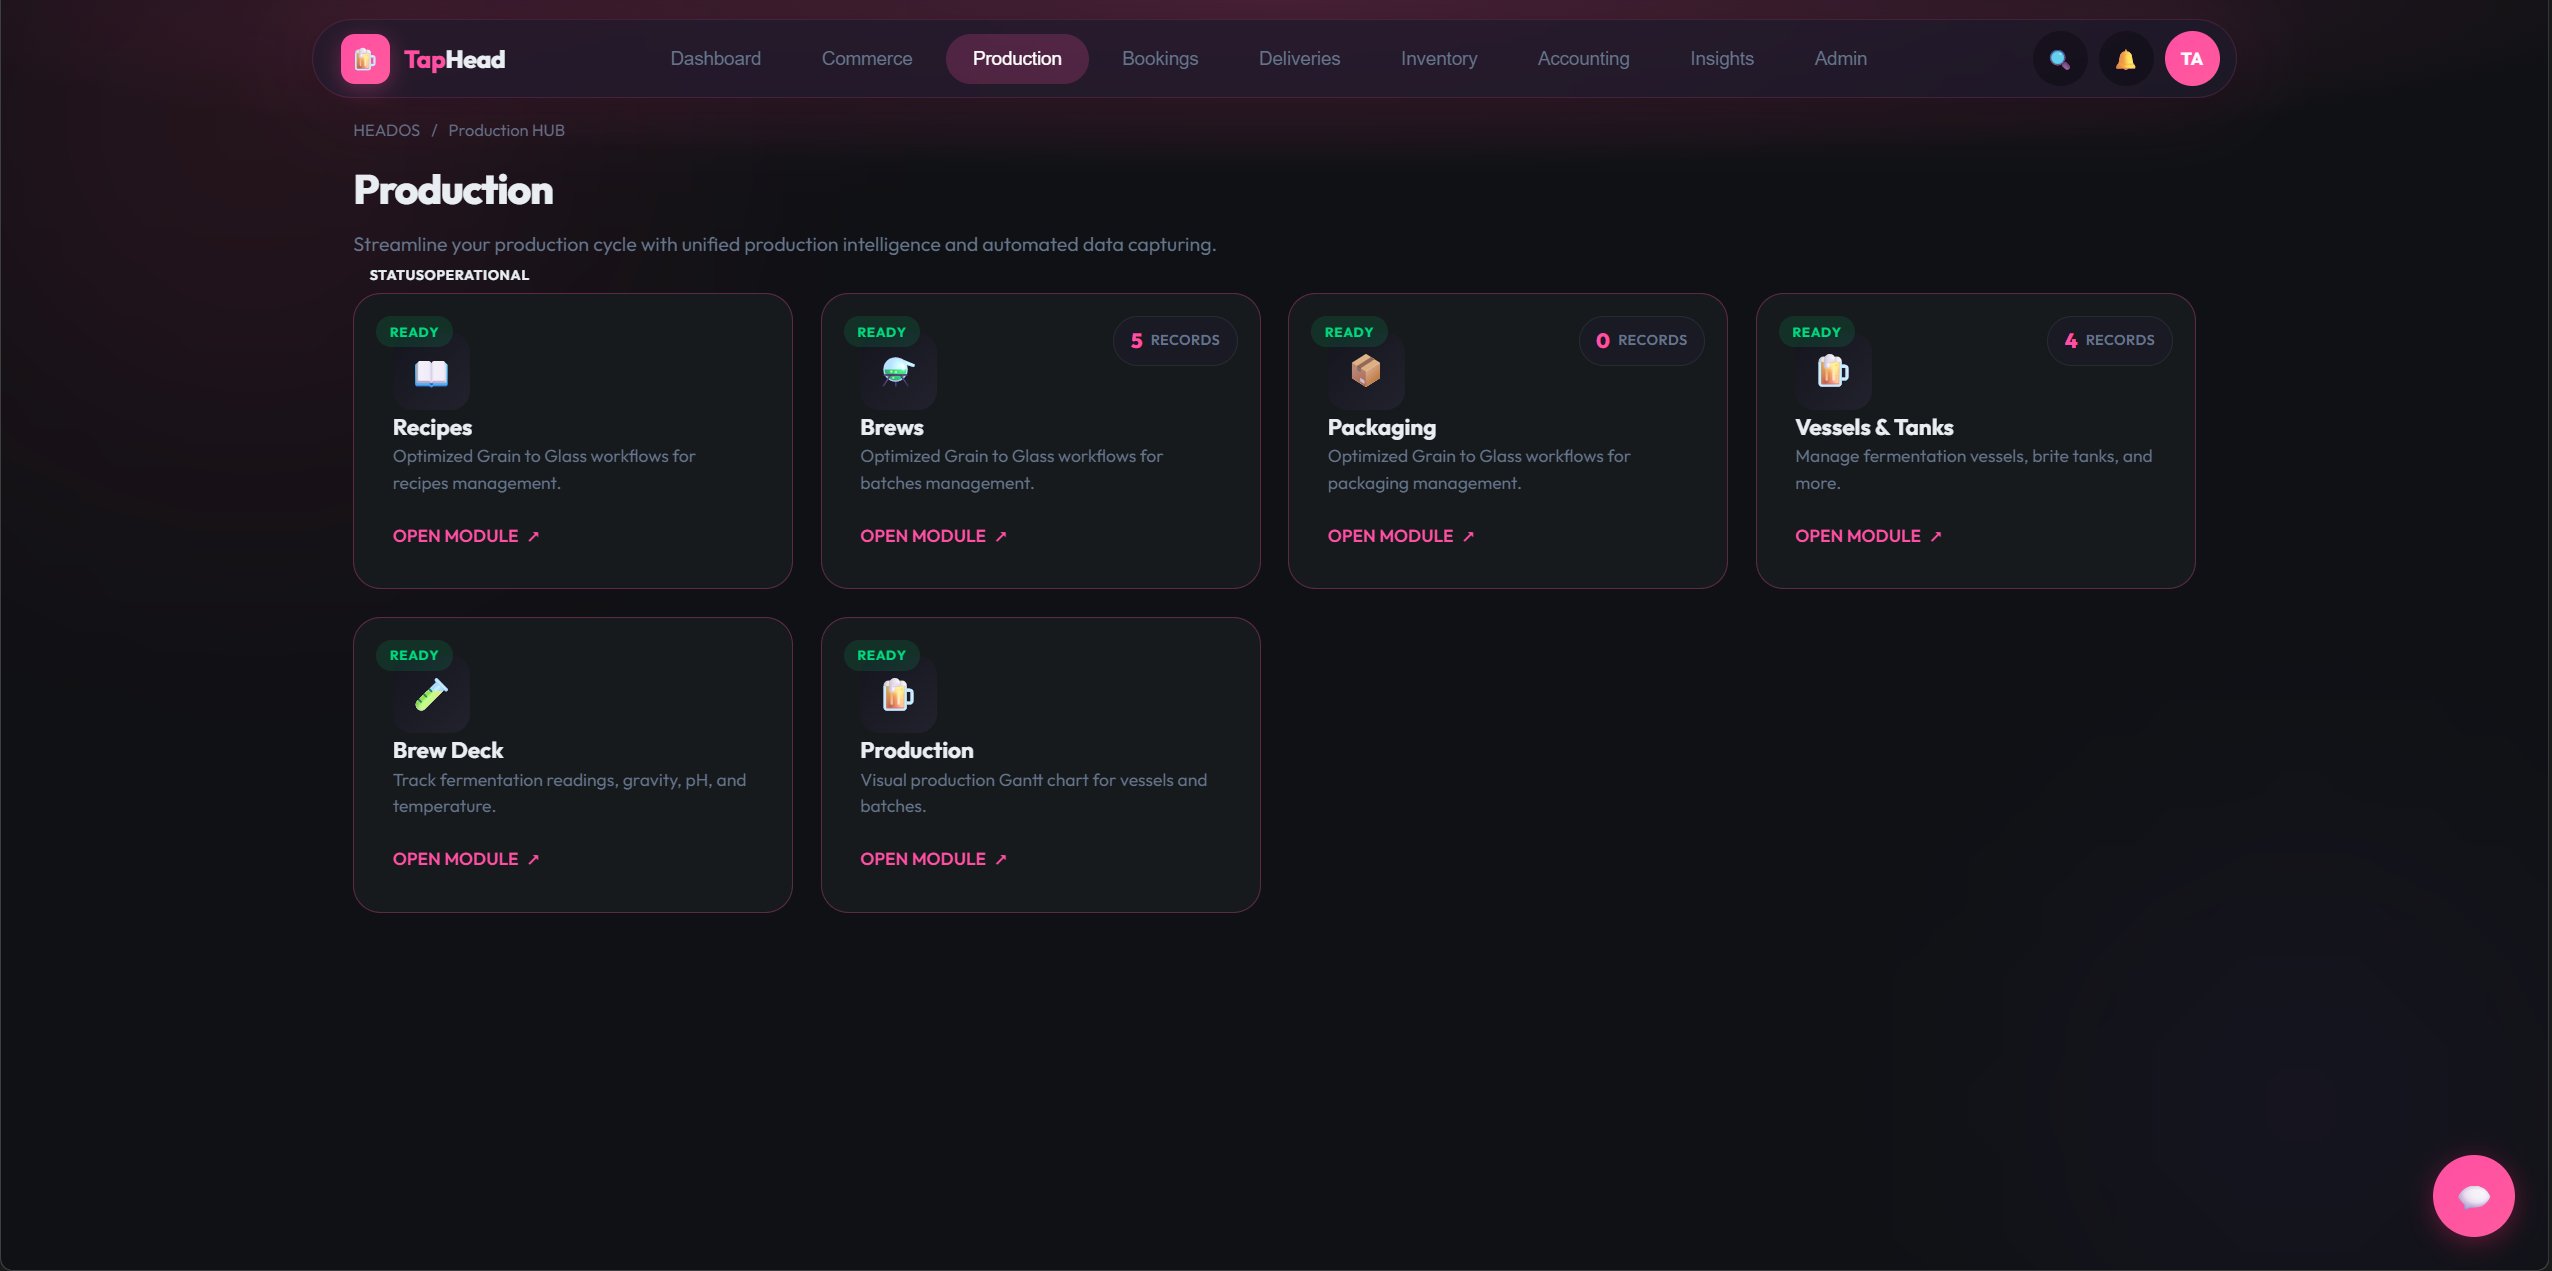The height and width of the screenshot is (1271, 2552).
Task: Open search with magnifying glass icon
Action: [2059, 59]
